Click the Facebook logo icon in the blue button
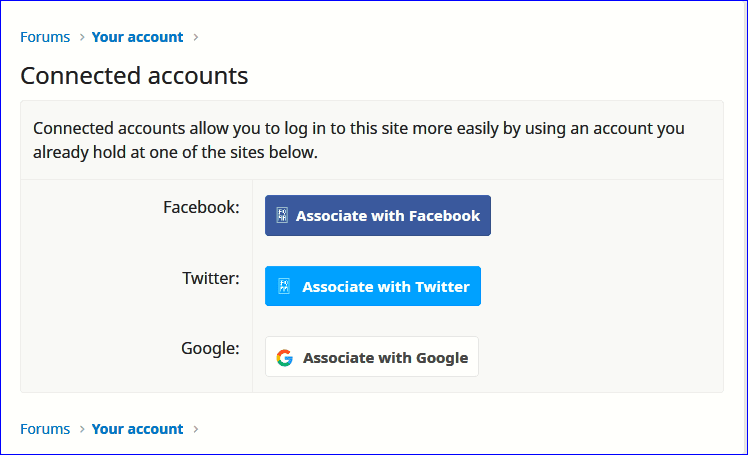 point(282,216)
